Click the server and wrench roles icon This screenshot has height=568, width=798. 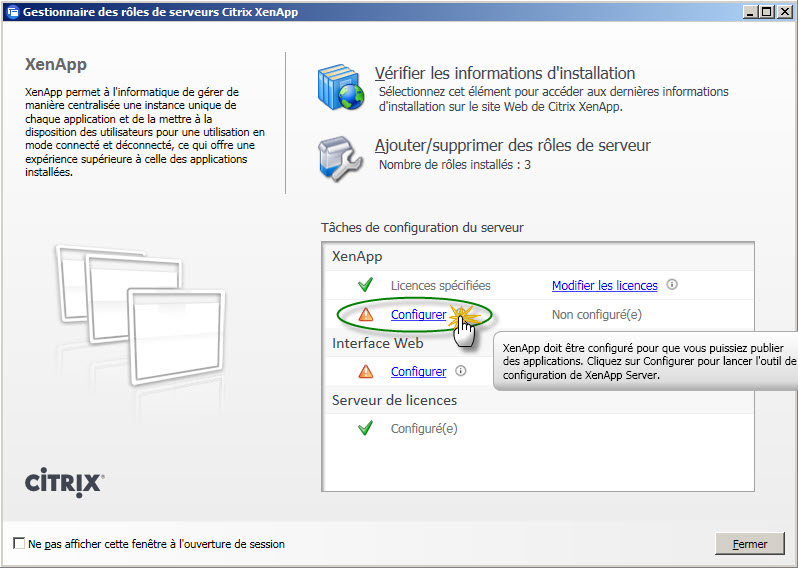(340, 159)
